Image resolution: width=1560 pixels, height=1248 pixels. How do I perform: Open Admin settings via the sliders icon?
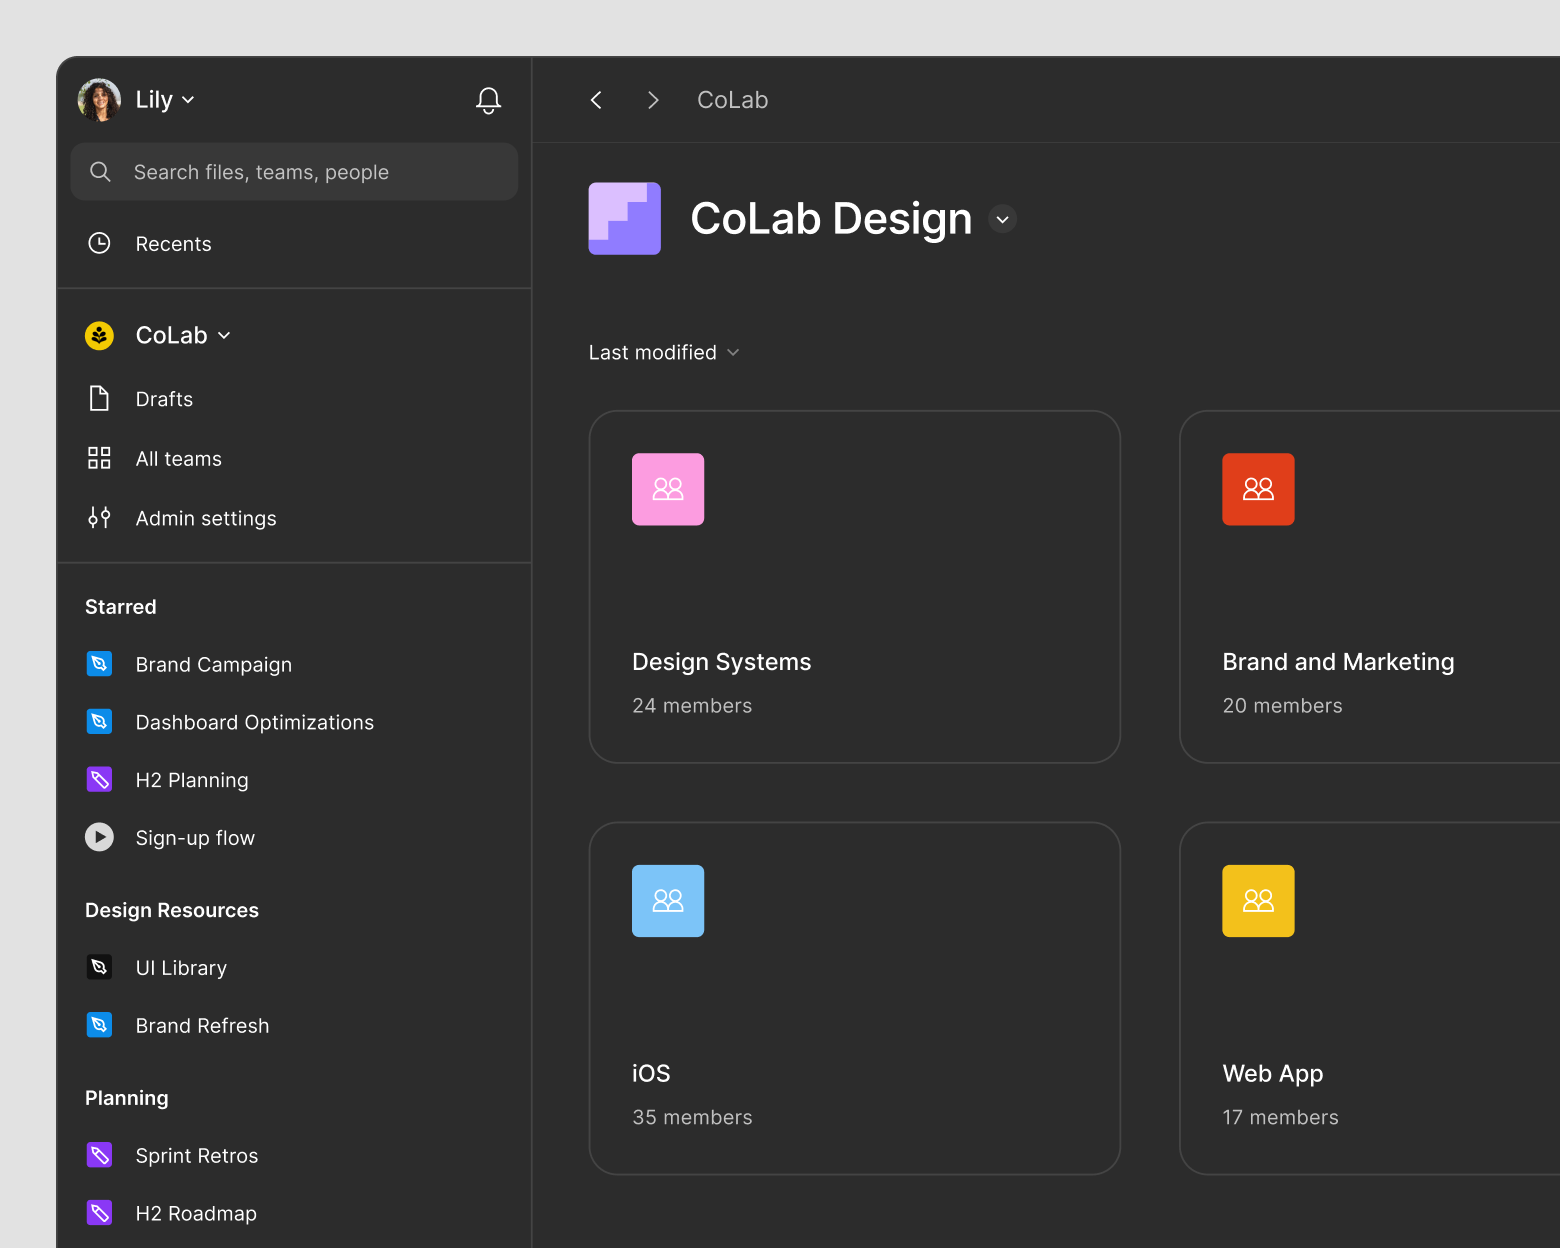[x=99, y=518]
